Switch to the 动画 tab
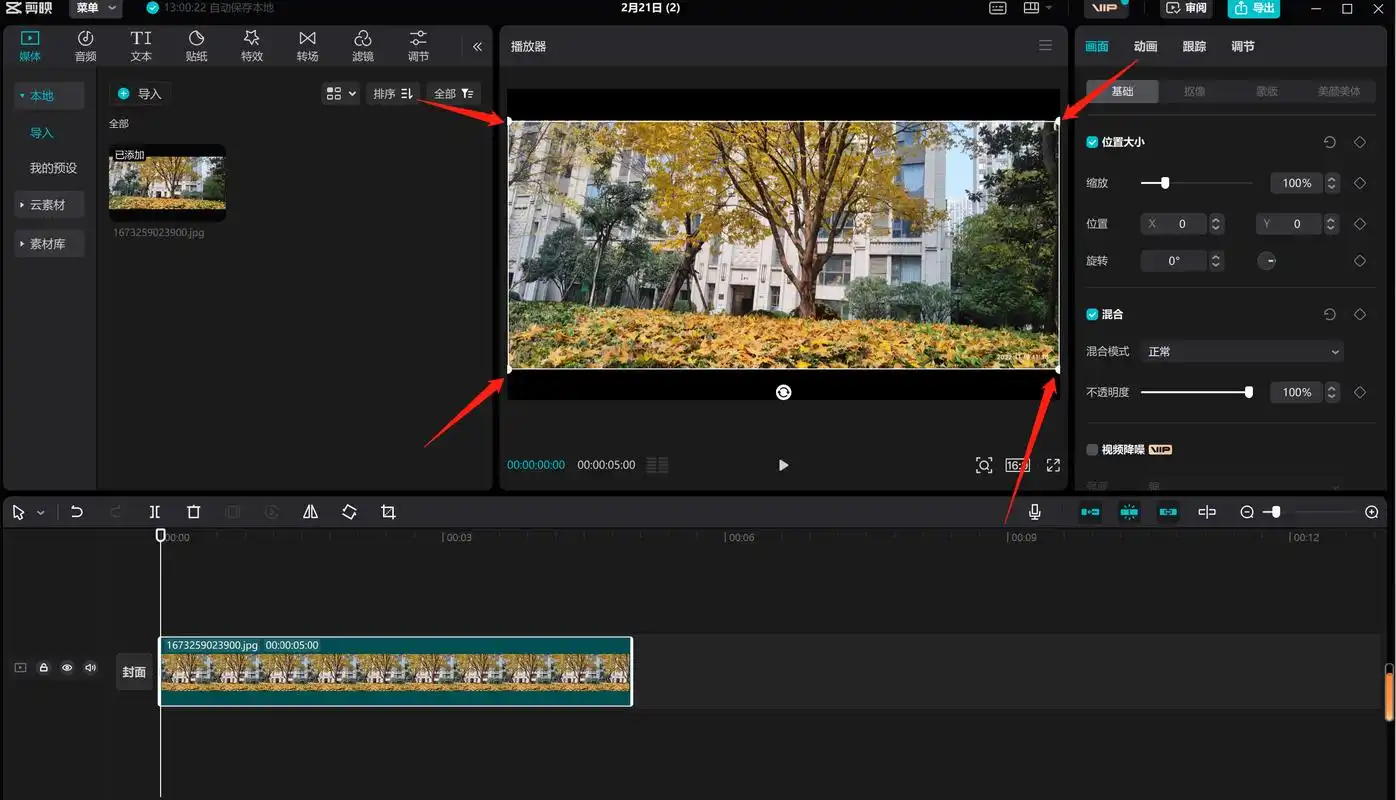This screenshot has width=1396, height=800. [x=1145, y=46]
